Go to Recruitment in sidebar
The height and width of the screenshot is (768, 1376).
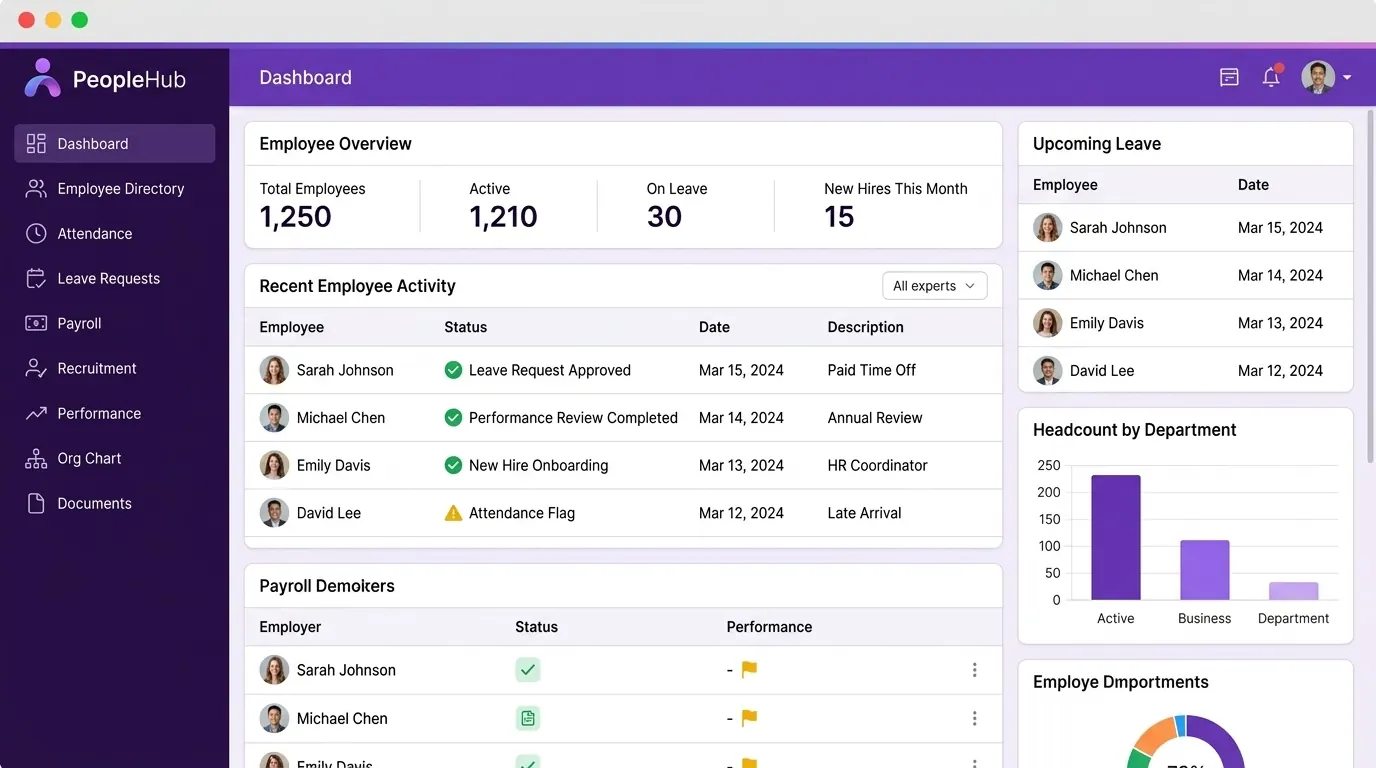[114, 368]
